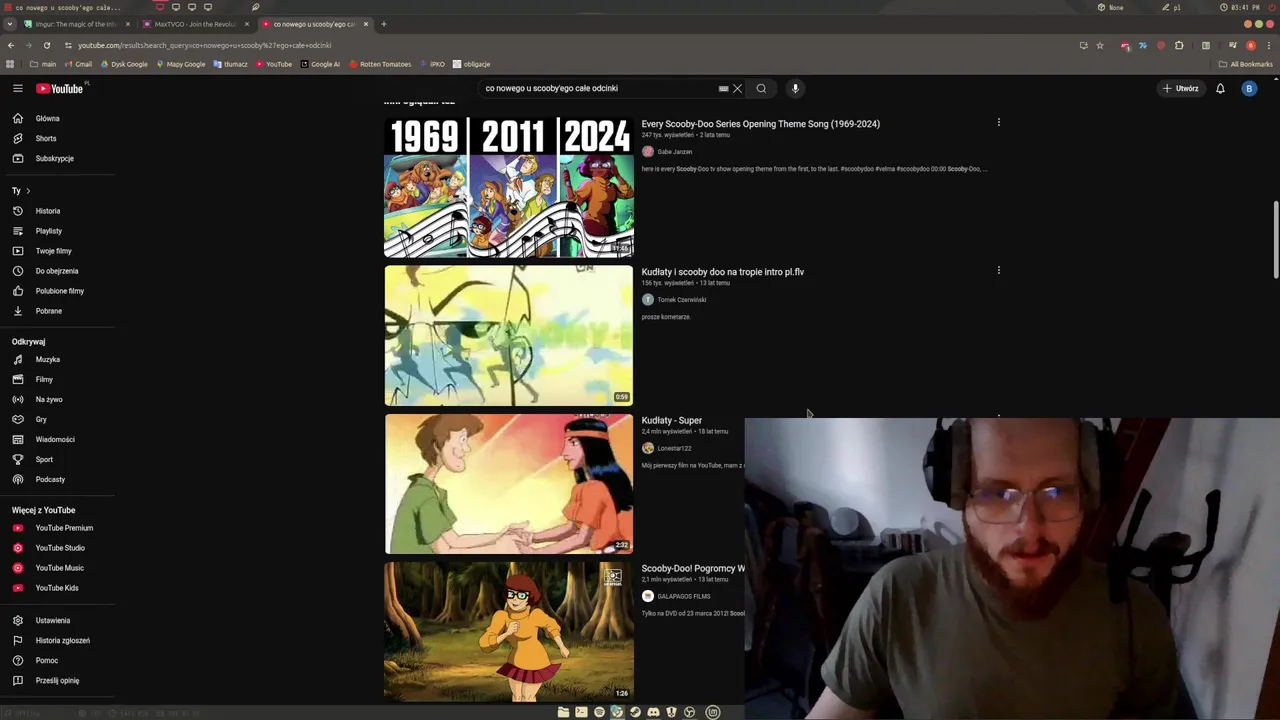Viewport: 1280px width, 720px height.
Task: Open a new browser tab
Action: [383, 24]
